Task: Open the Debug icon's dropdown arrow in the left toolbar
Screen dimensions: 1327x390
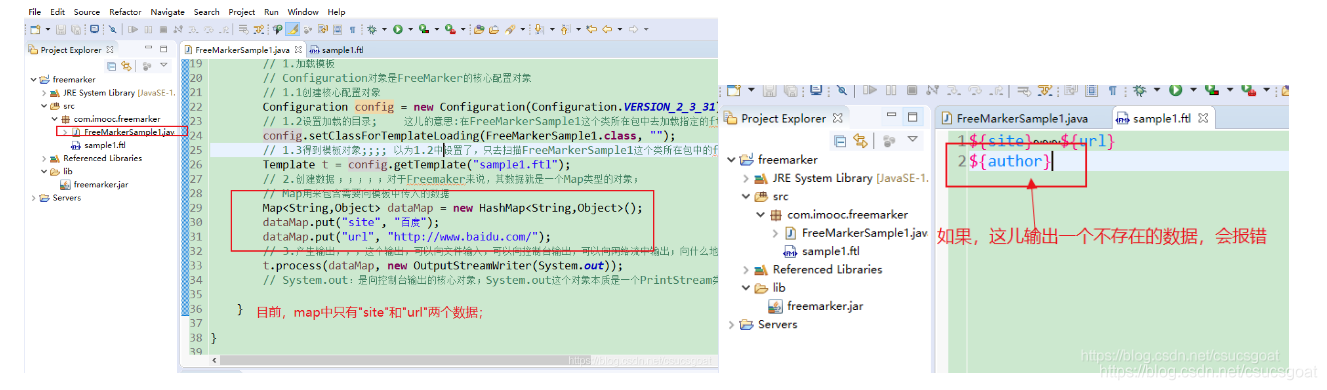Action: [384, 29]
